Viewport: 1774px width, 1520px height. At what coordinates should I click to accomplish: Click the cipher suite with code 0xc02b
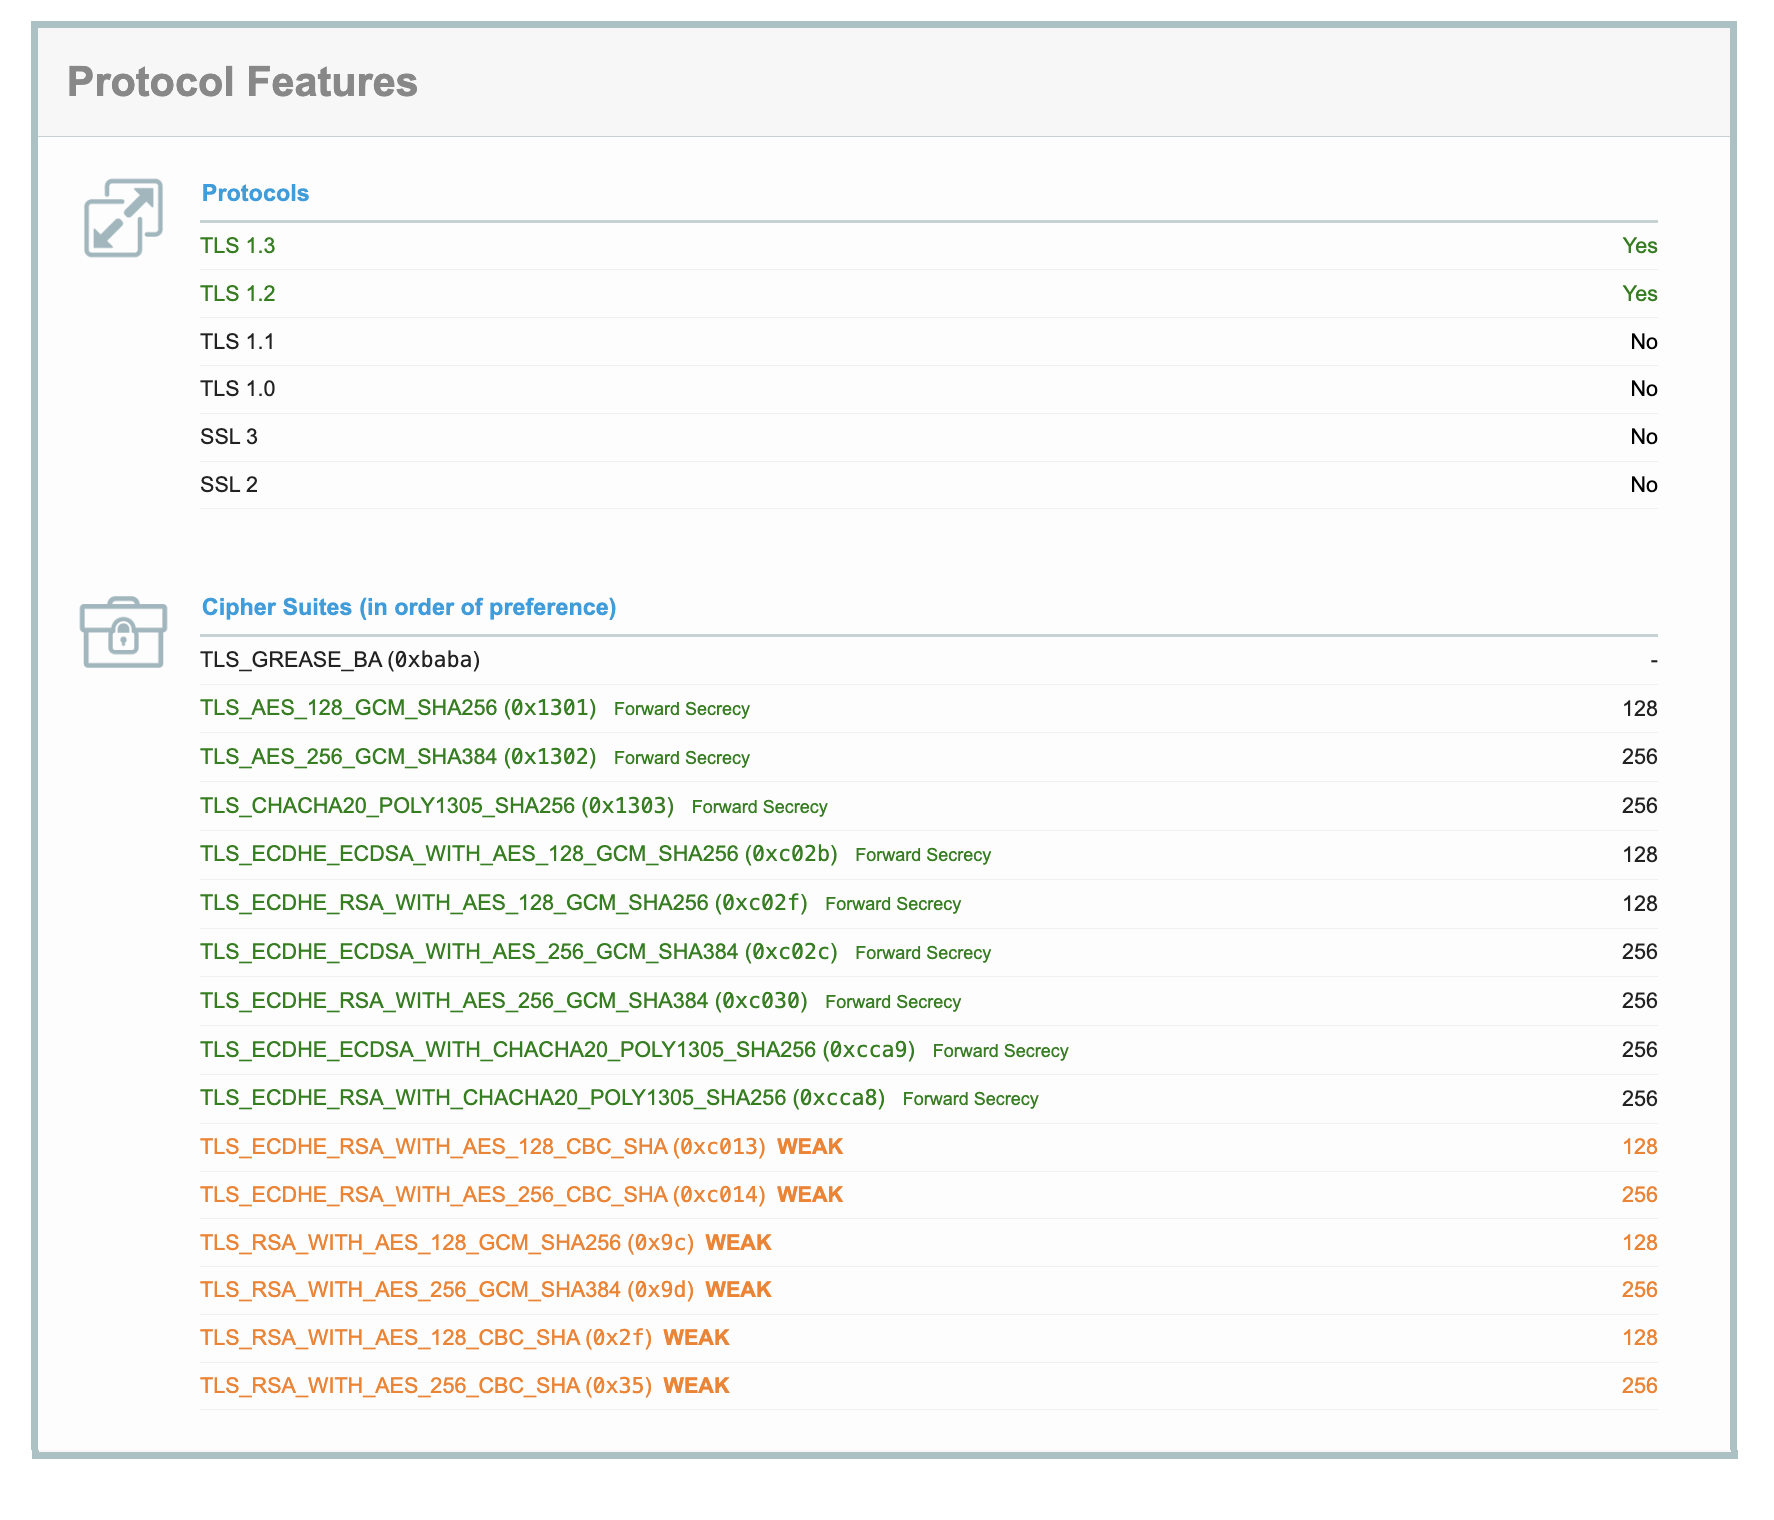[x=518, y=855]
